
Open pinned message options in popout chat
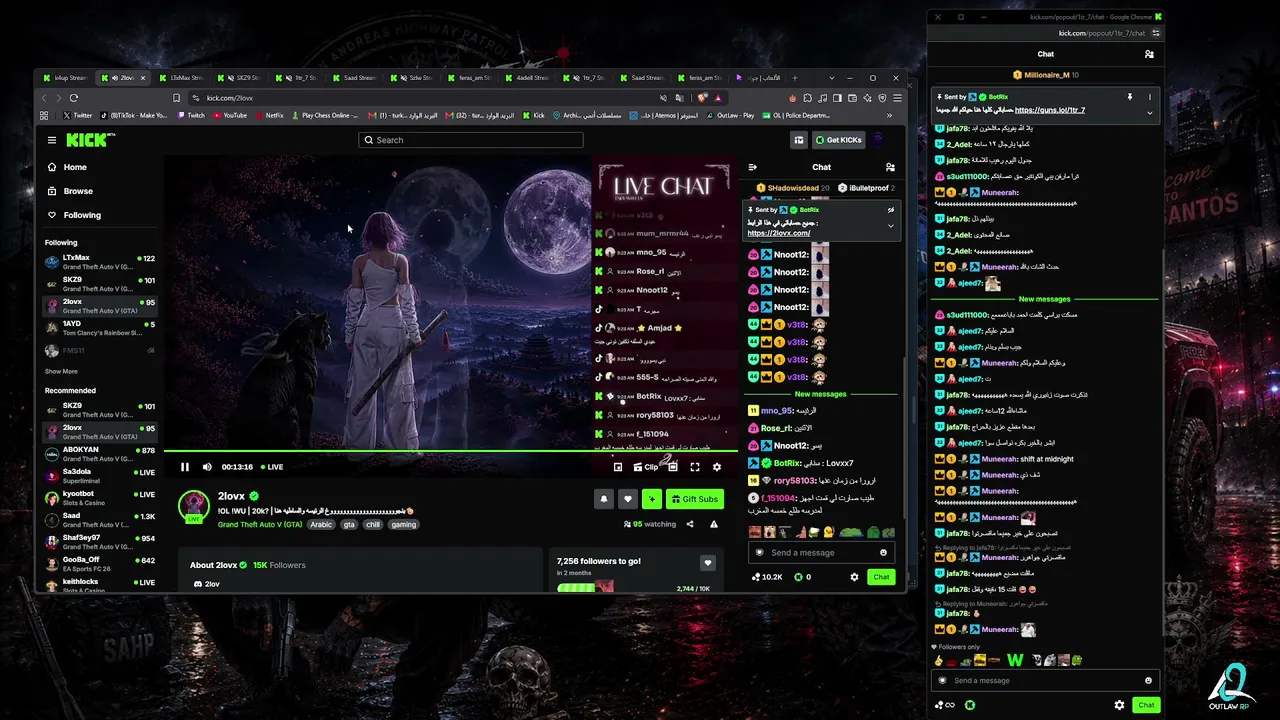tap(1149, 97)
